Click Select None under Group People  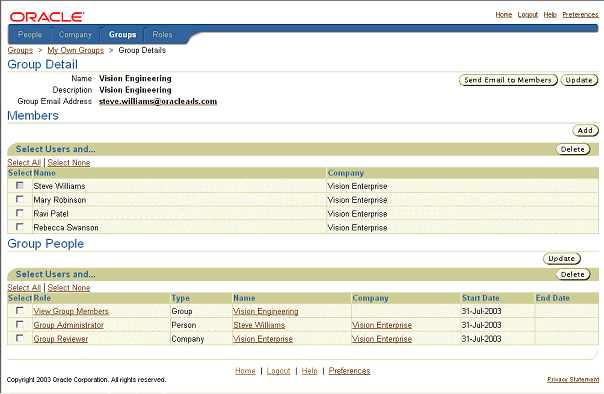click(x=69, y=288)
